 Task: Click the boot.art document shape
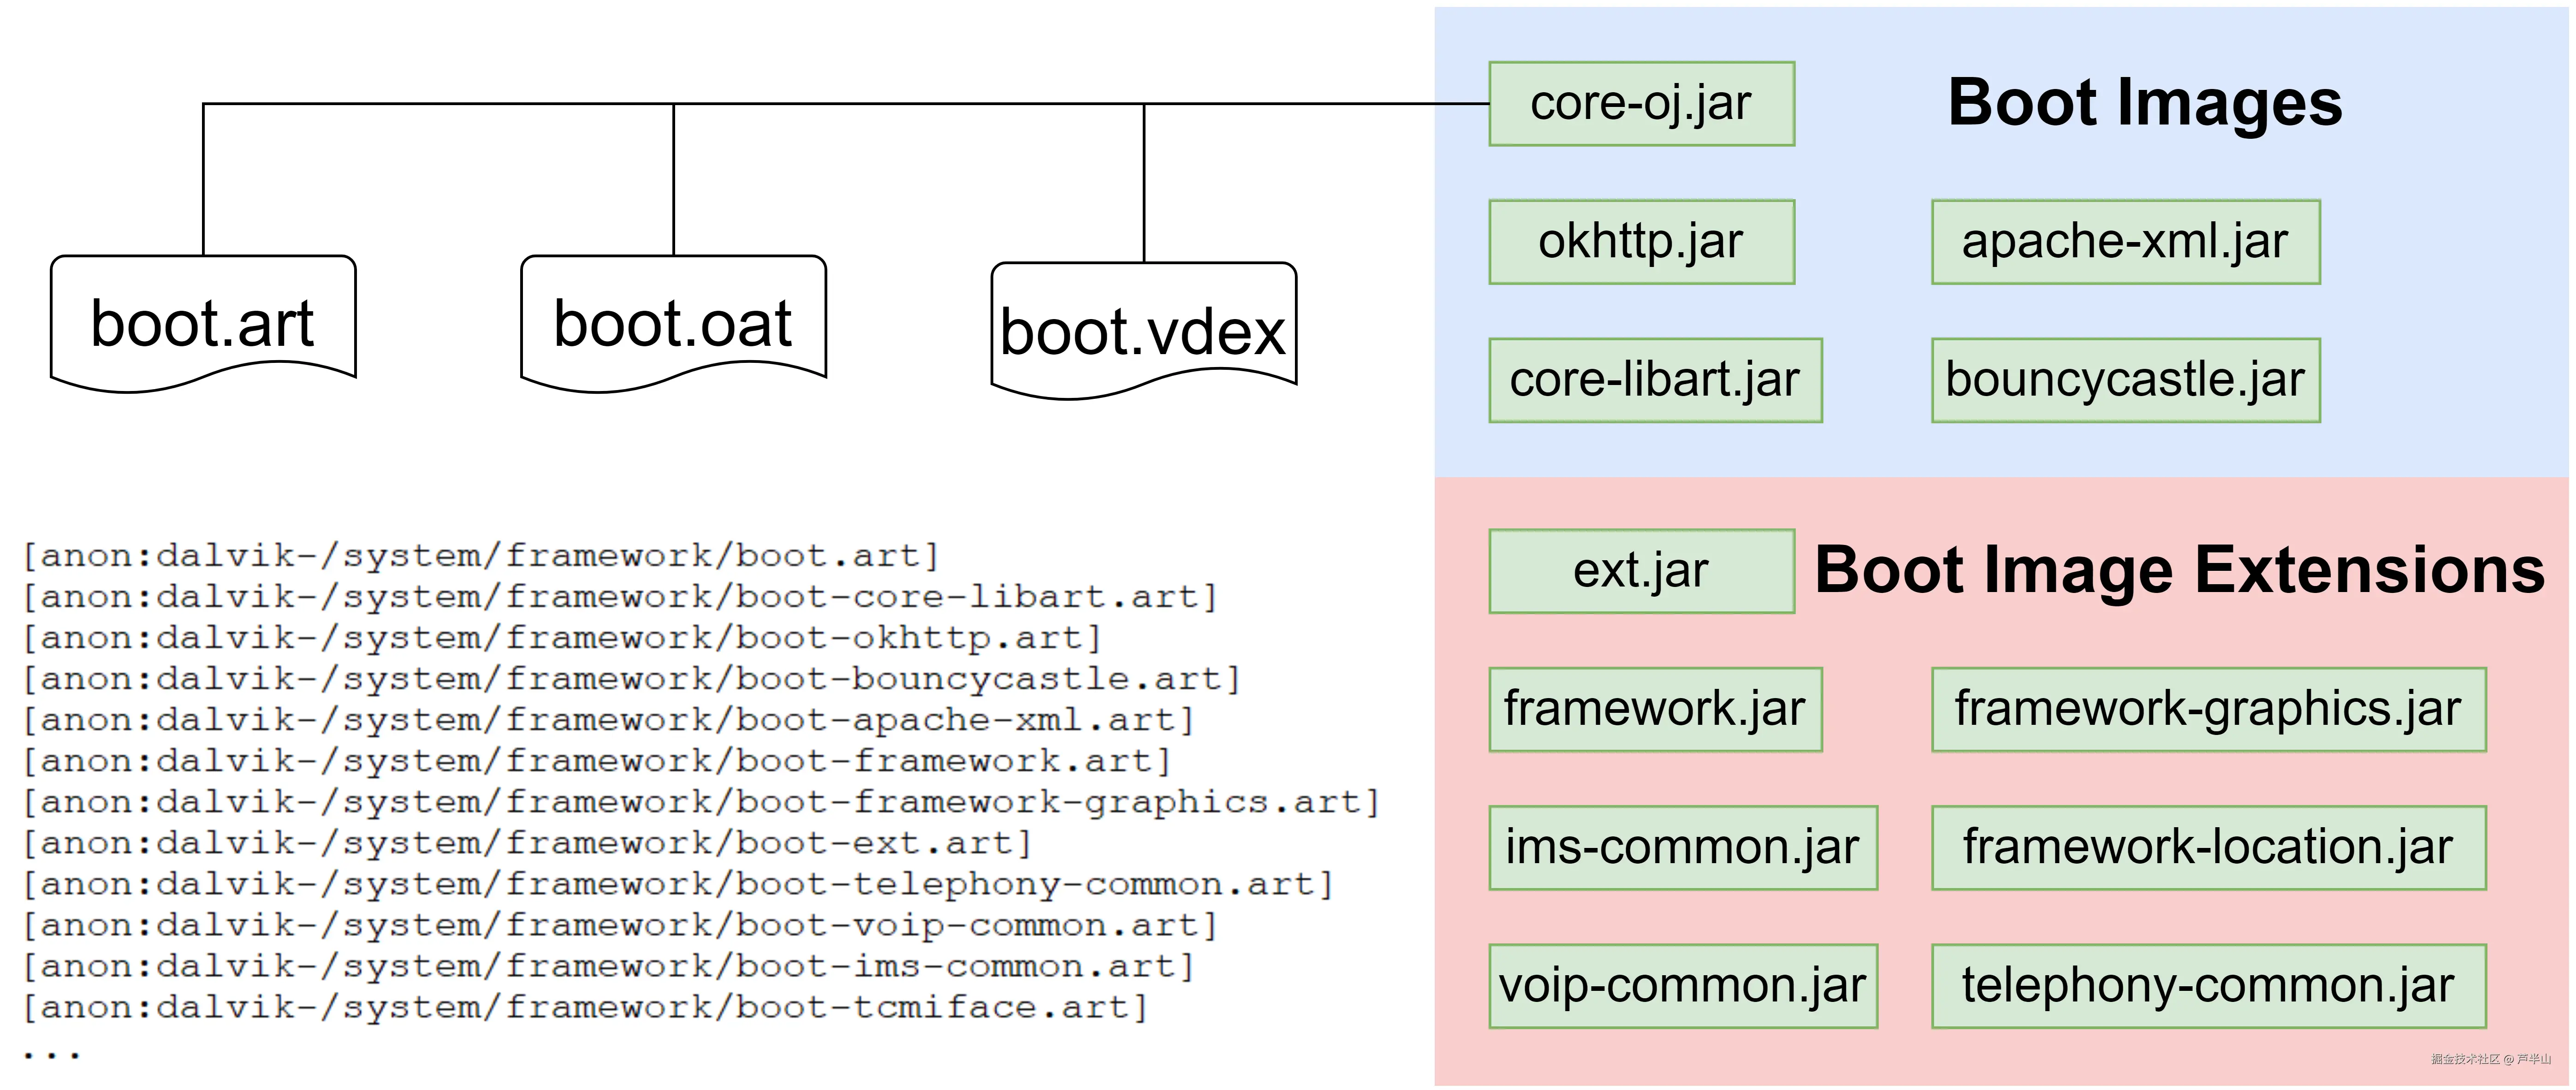coord(203,322)
